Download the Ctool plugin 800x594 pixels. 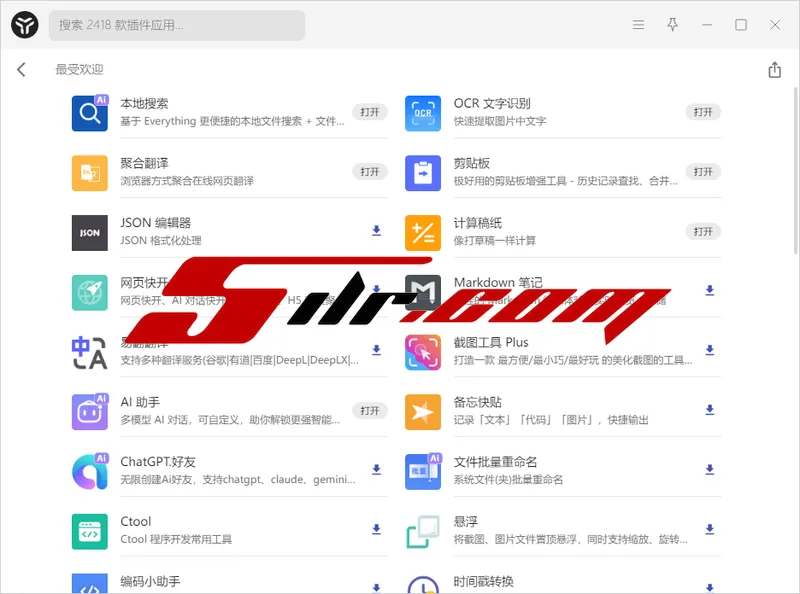click(376, 529)
